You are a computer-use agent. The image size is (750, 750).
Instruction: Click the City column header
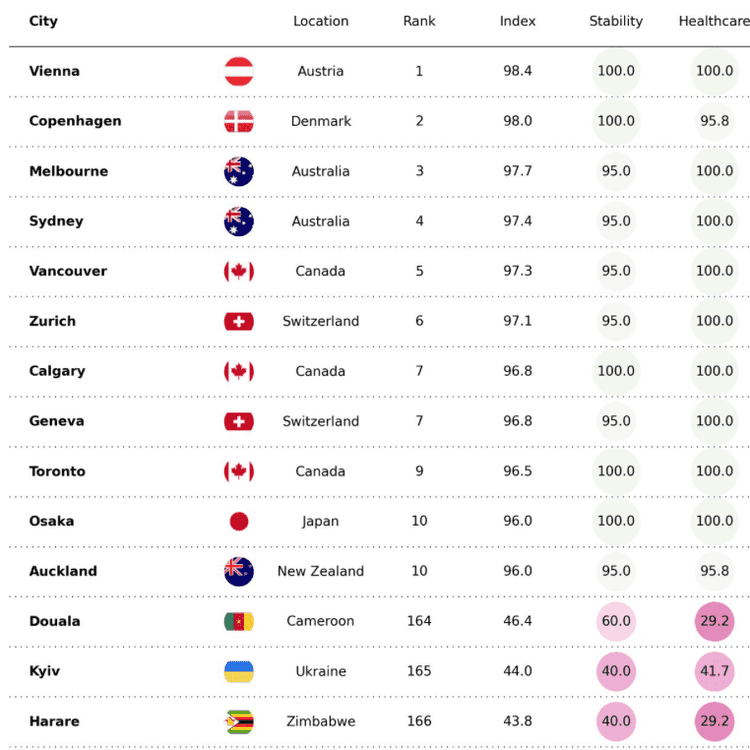coord(43,21)
